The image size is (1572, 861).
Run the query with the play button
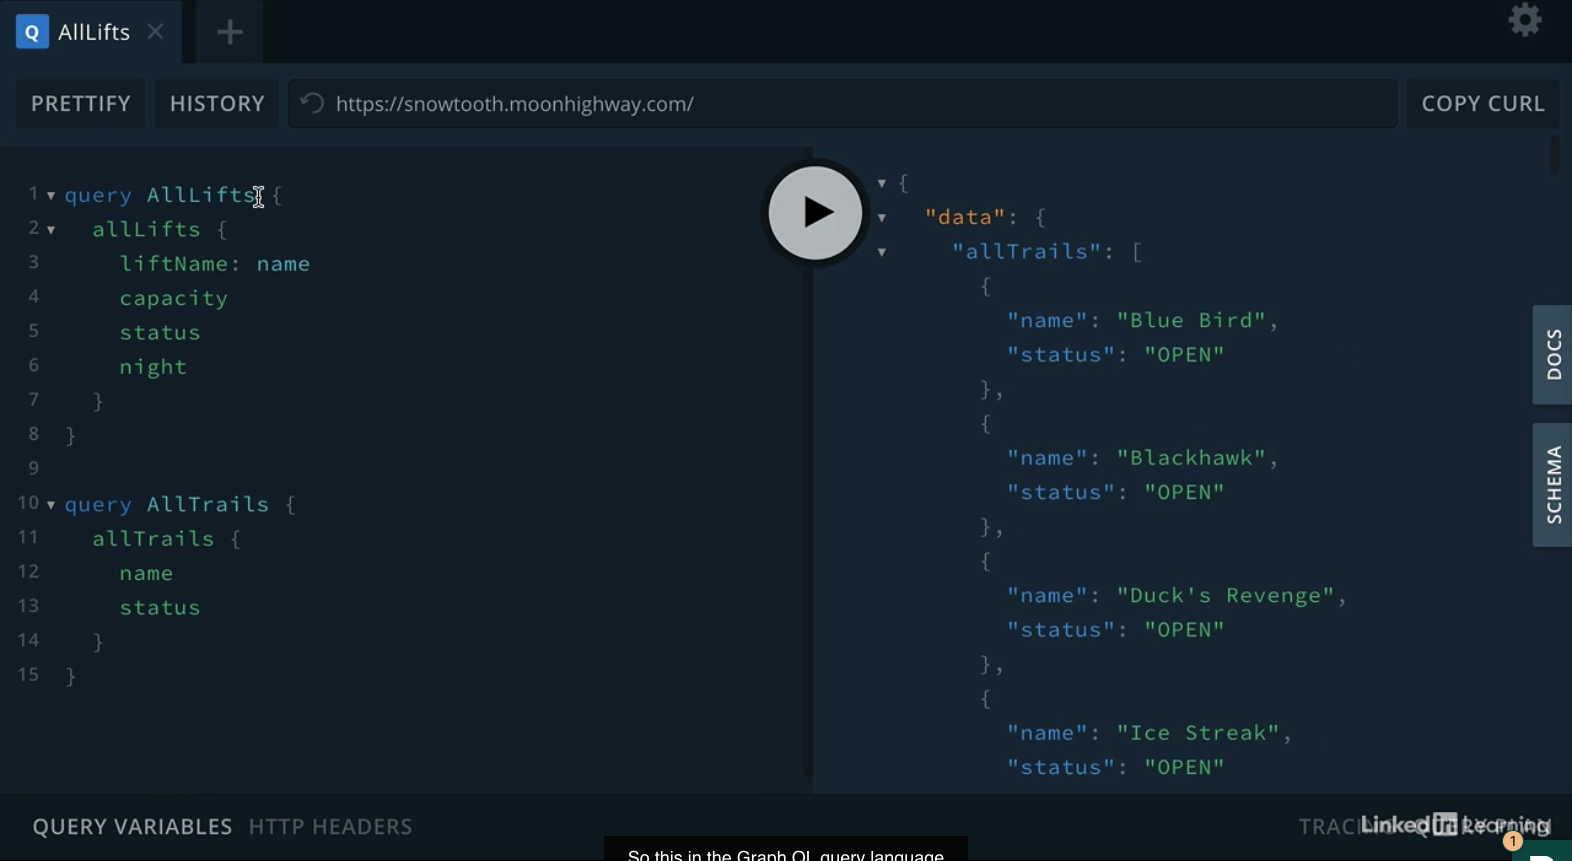pyautogui.click(x=815, y=213)
